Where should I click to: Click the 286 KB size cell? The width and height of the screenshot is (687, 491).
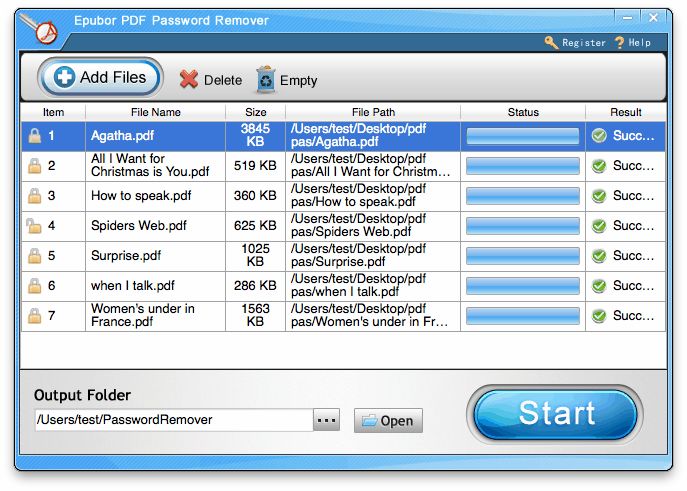click(x=255, y=286)
